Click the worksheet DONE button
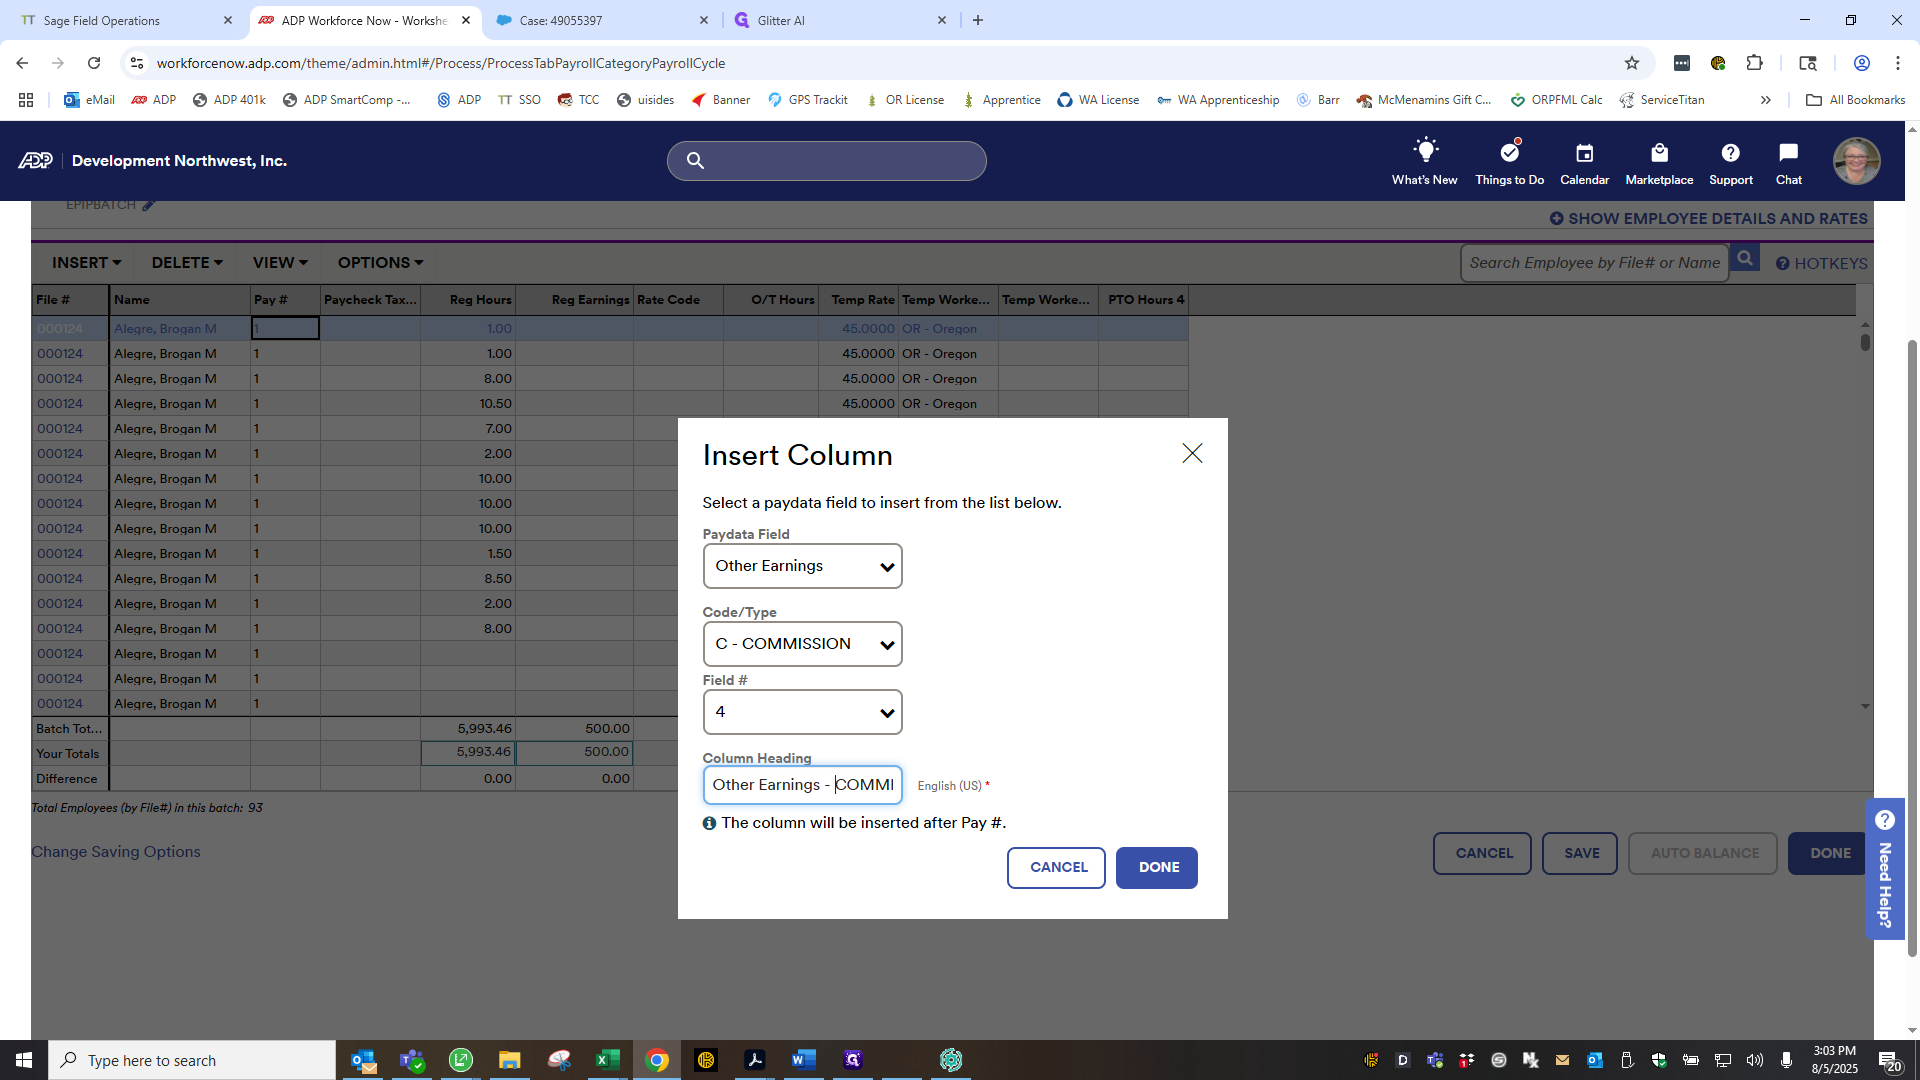The image size is (1920, 1080). click(x=1828, y=854)
